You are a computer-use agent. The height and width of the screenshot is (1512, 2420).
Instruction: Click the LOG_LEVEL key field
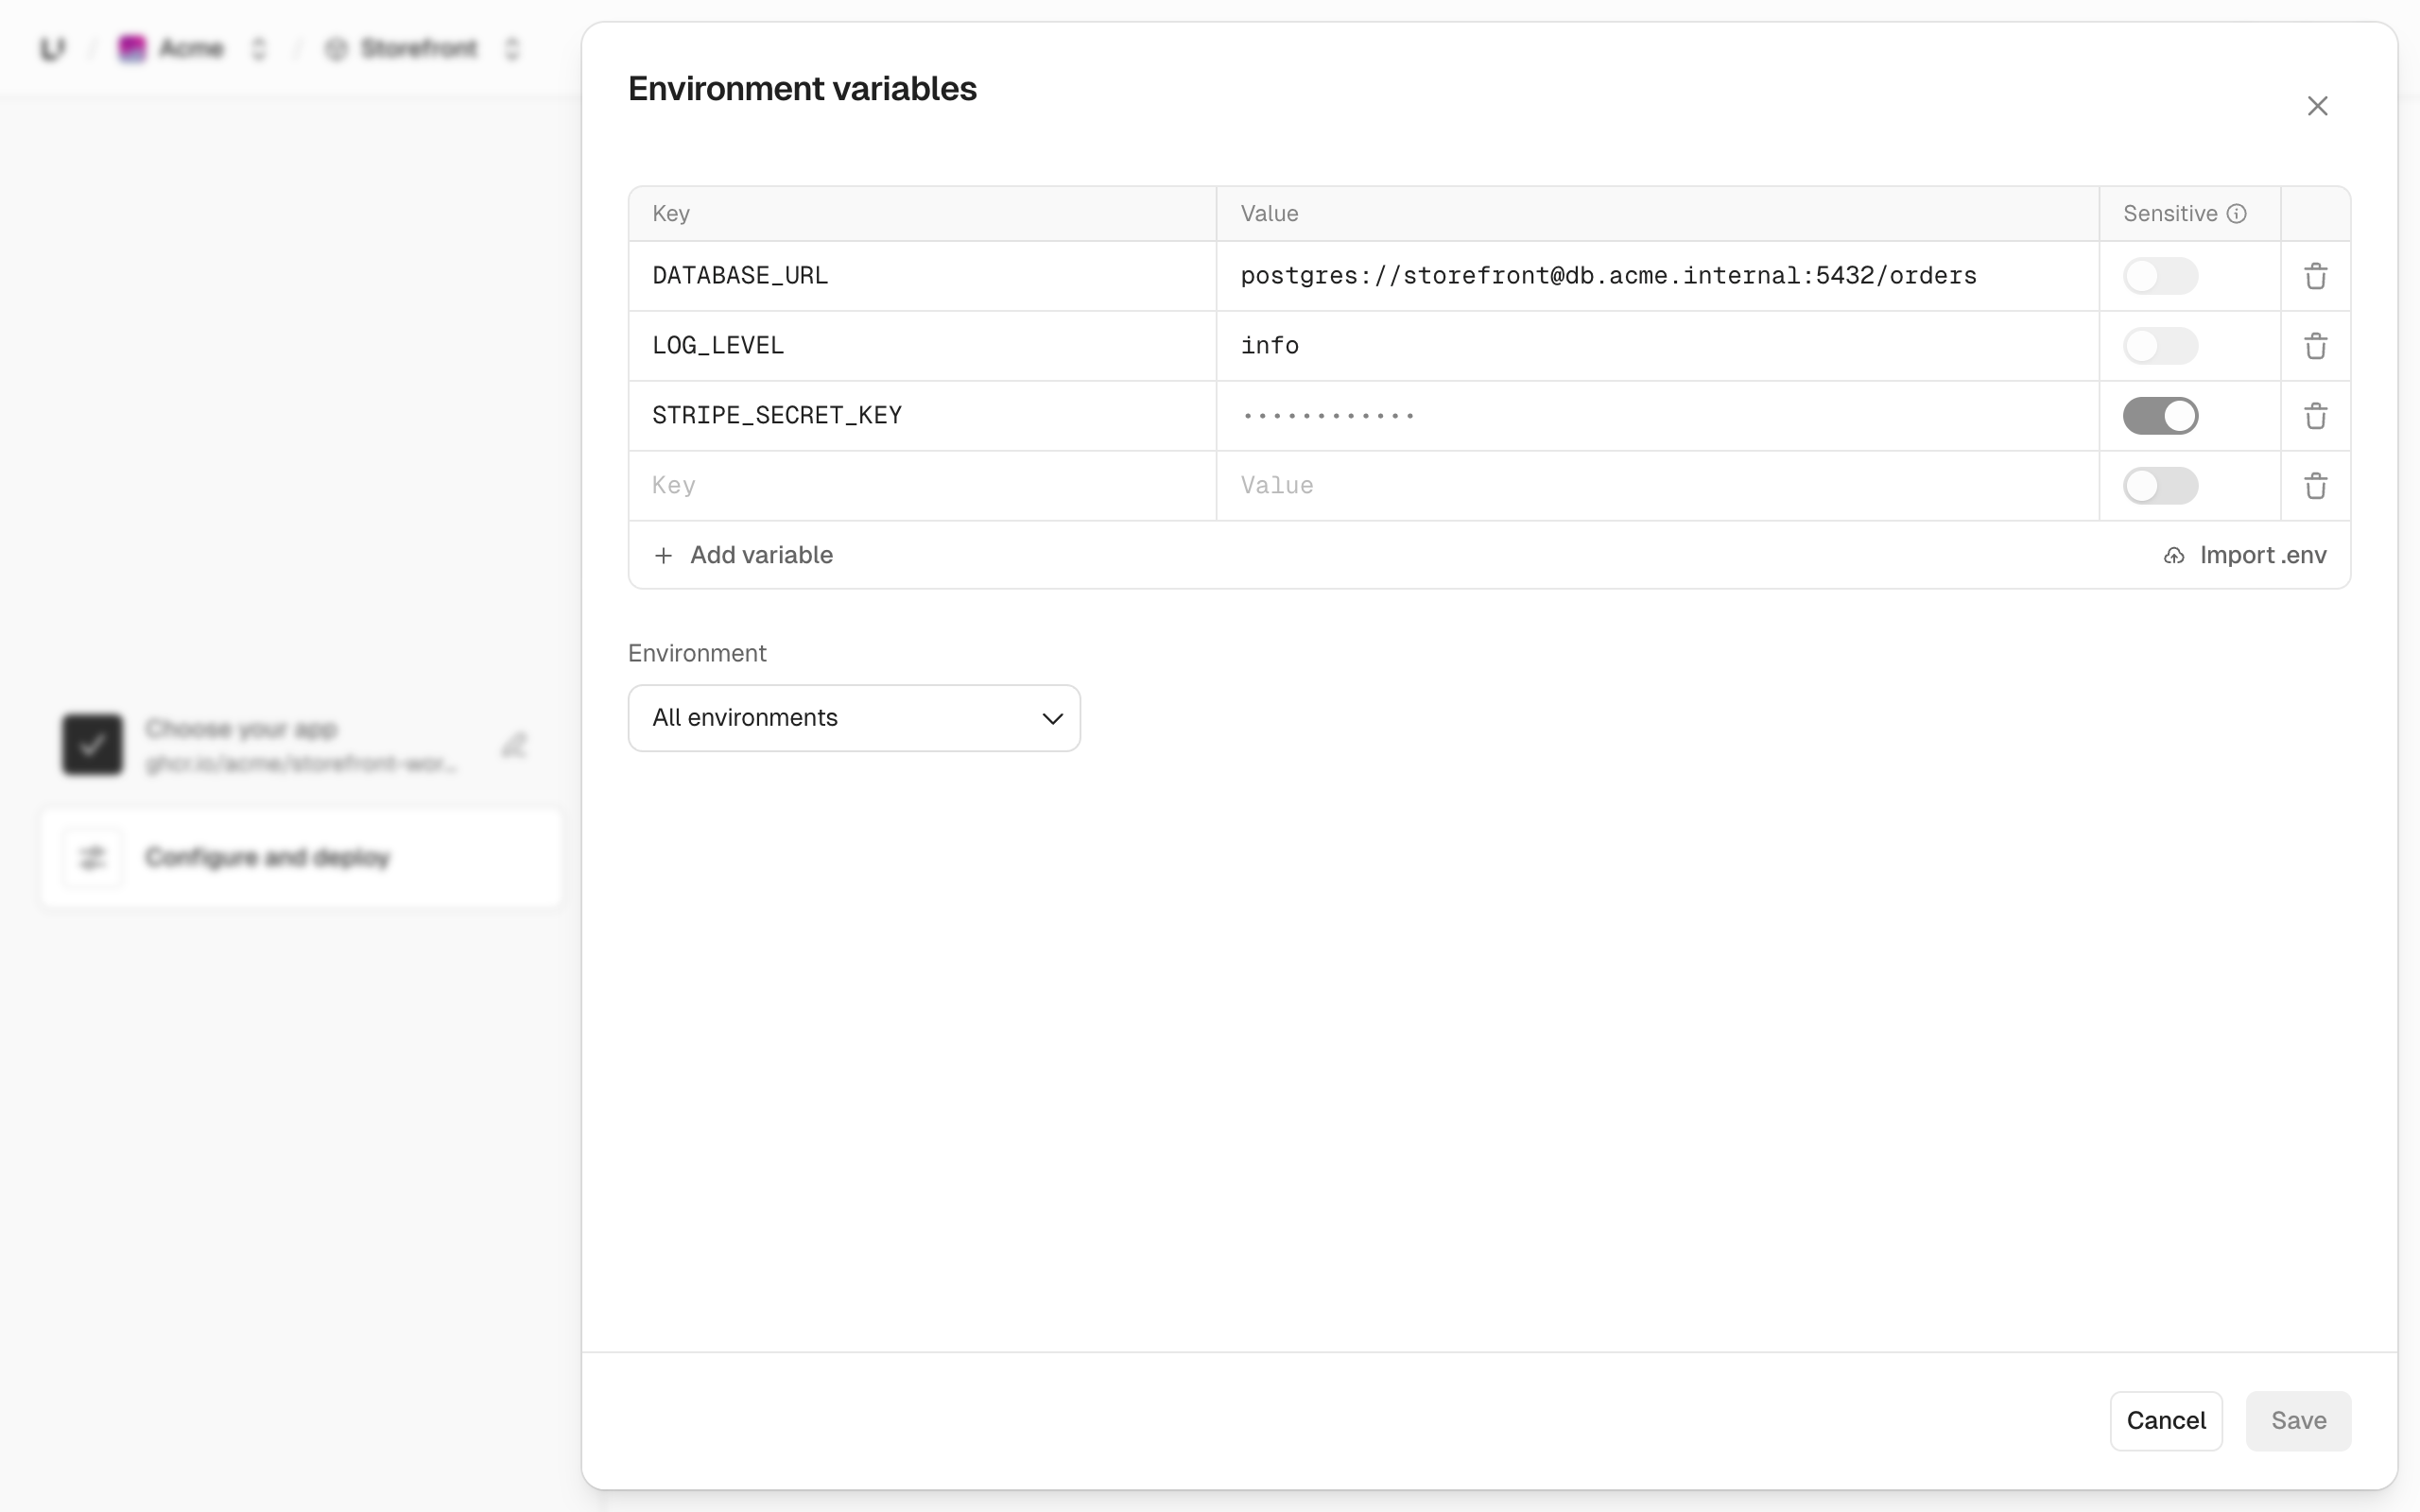click(922, 346)
